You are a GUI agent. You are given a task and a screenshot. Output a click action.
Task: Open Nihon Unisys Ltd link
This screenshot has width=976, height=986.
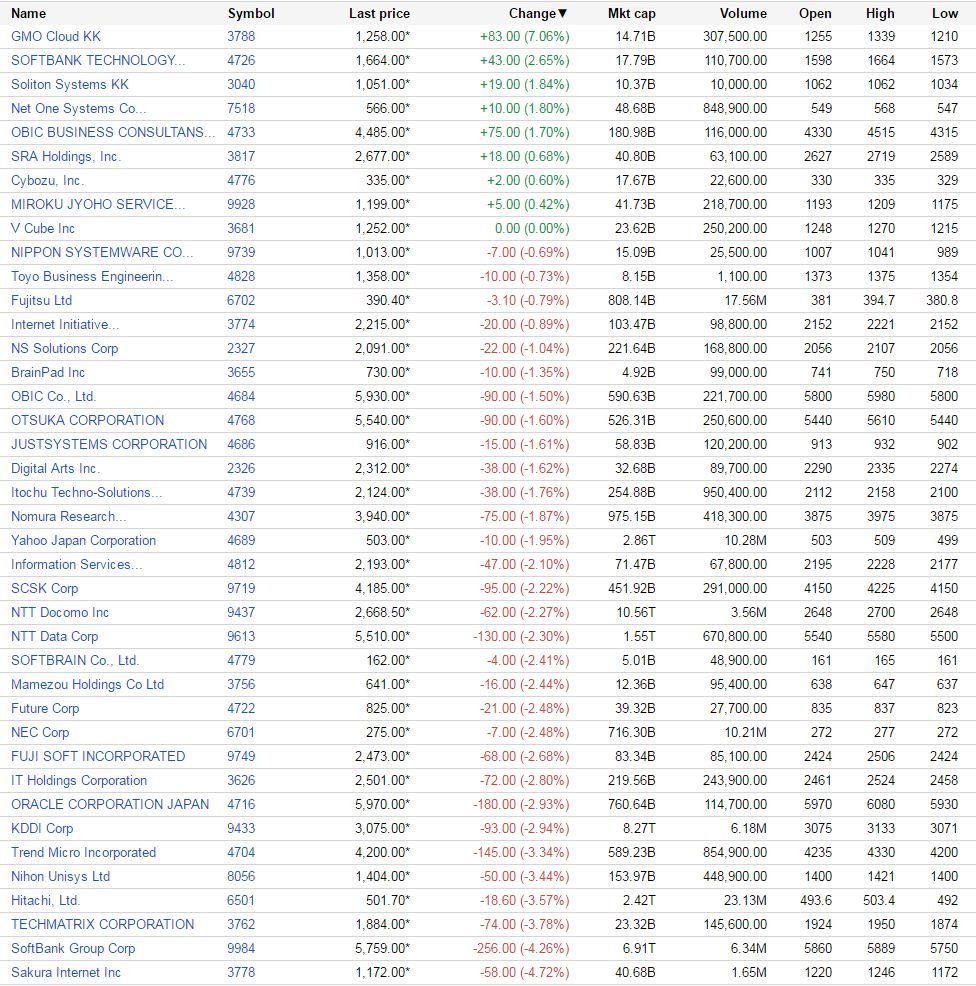(x=60, y=877)
